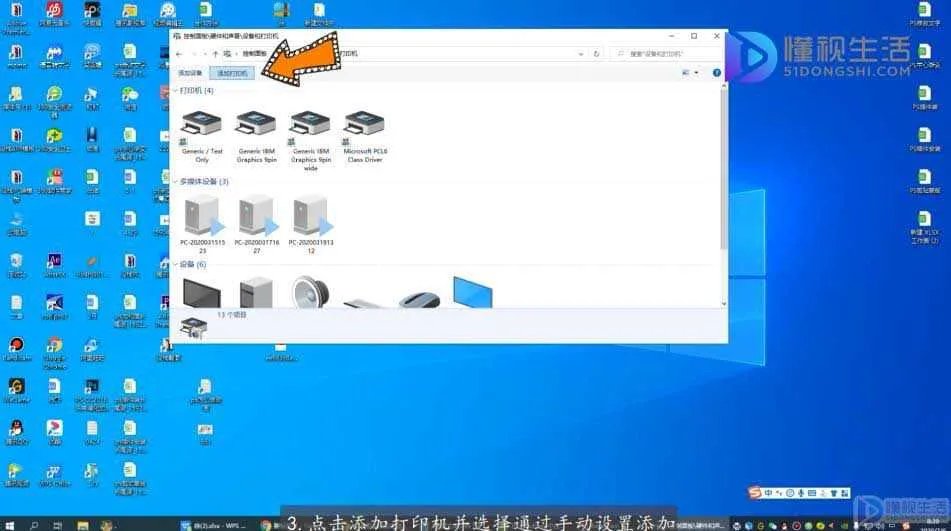Switch to Chrome on the taskbar

pyautogui.click(x=268, y=525)
